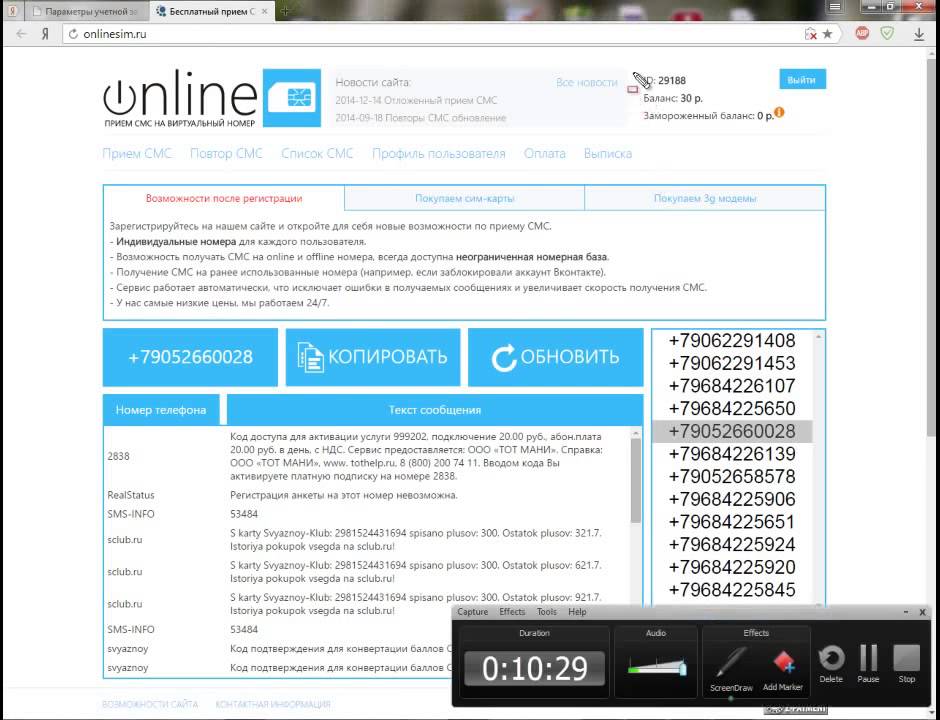Stop the screen recording
The image size is (940, 720).
tap(906, 663)
